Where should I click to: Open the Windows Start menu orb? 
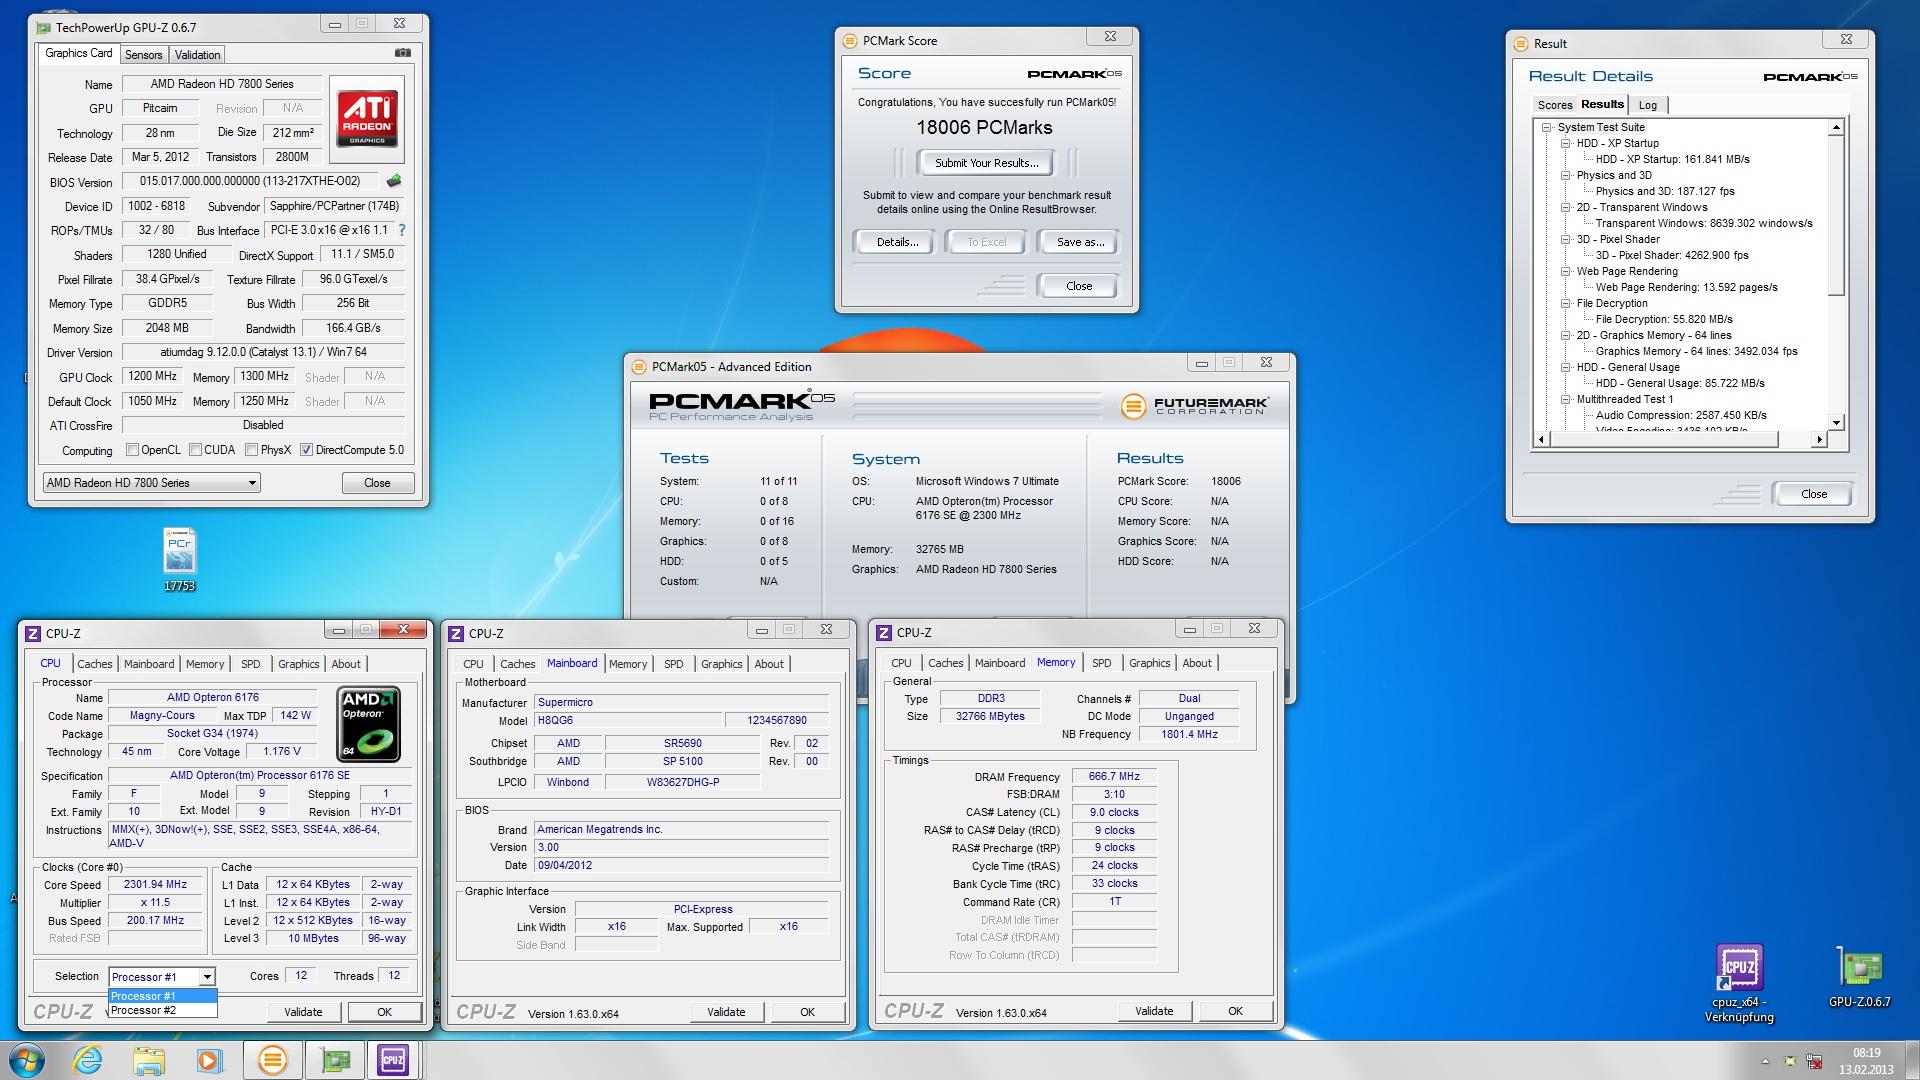27,1060
